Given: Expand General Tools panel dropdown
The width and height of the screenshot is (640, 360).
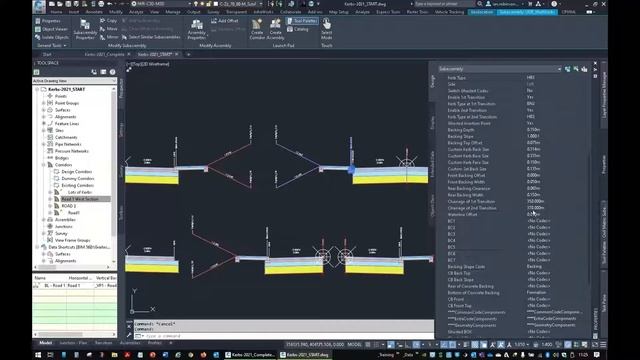Looking at the screenshot, I should 52,46.
